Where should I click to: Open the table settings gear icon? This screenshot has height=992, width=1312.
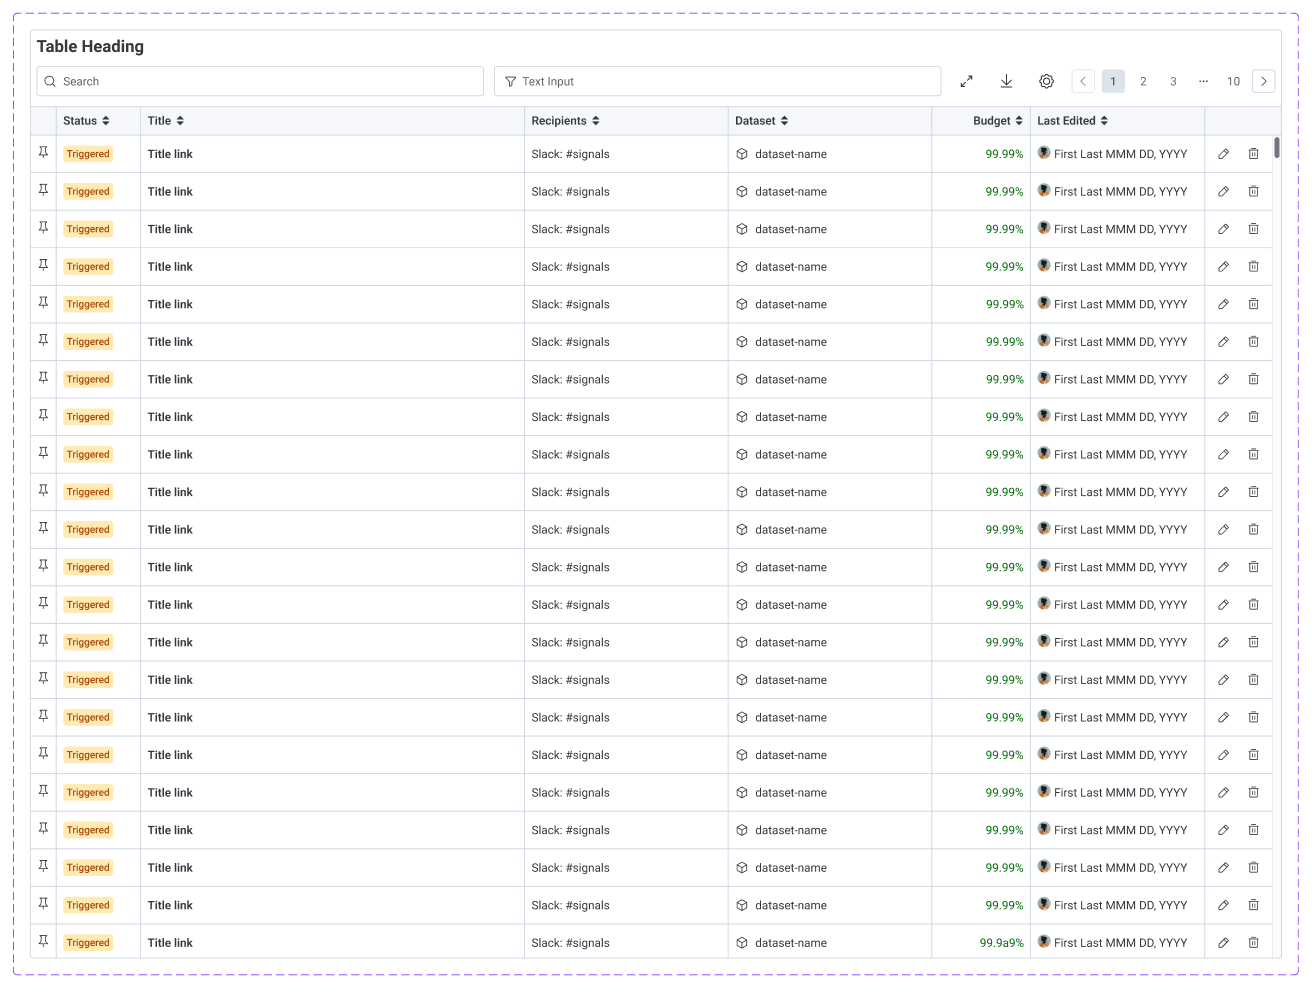pos(1046,81)
